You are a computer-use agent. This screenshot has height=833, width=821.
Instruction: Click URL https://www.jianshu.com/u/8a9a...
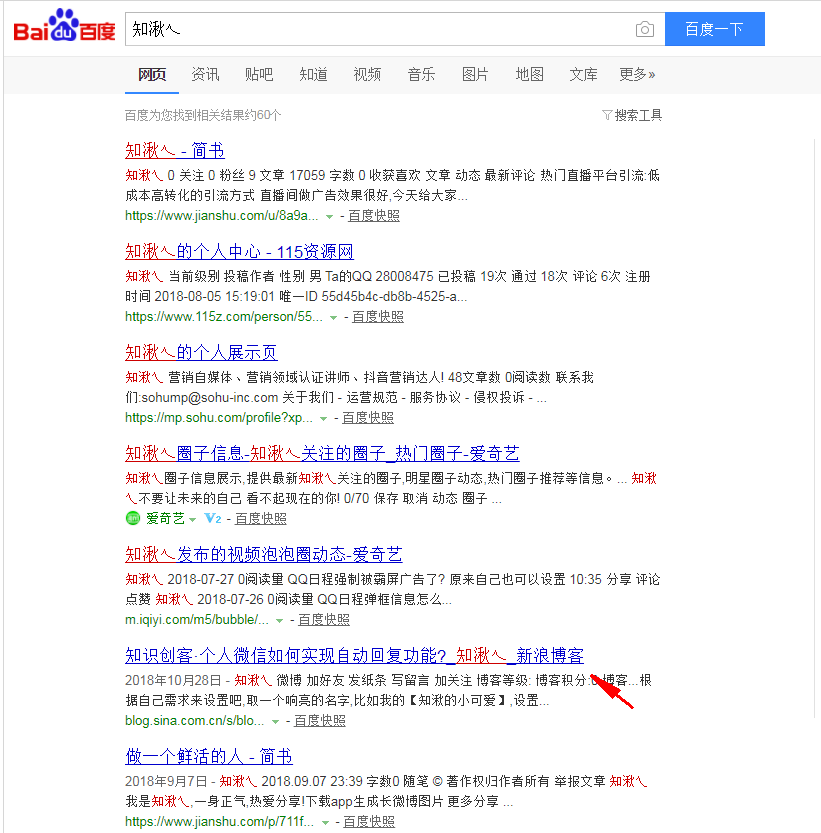click(x=222, y=216)
